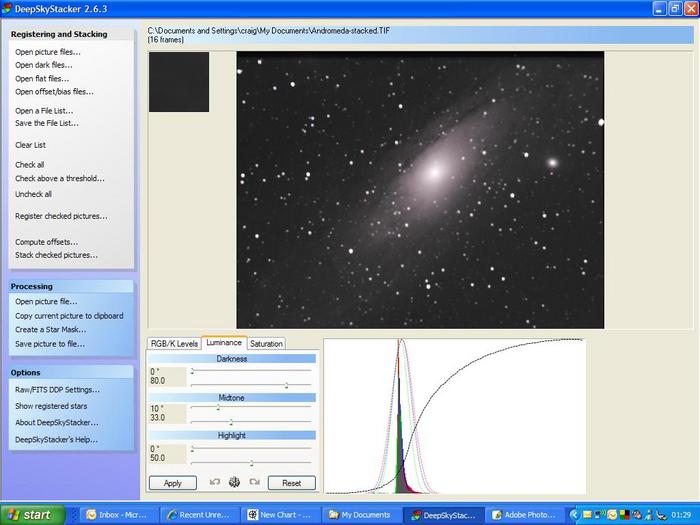Adjust the Highlight 50.0 slider
Viewport: 700px width, 525px height.
(251, 463)
